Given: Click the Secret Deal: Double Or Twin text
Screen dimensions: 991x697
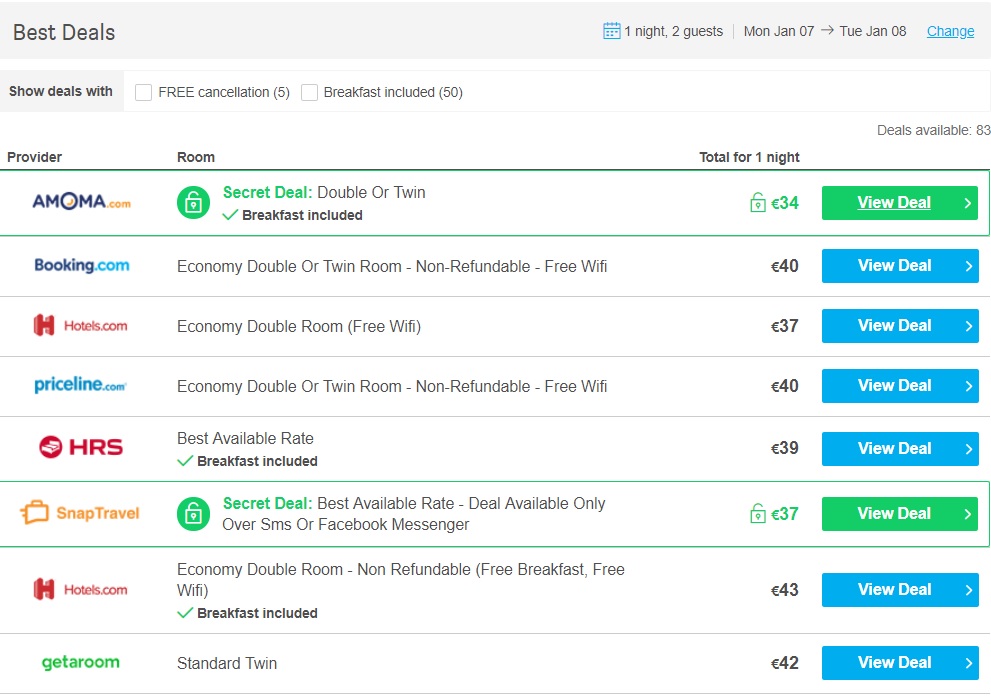Looking at the screenshot, I should [x=324, y=192].
